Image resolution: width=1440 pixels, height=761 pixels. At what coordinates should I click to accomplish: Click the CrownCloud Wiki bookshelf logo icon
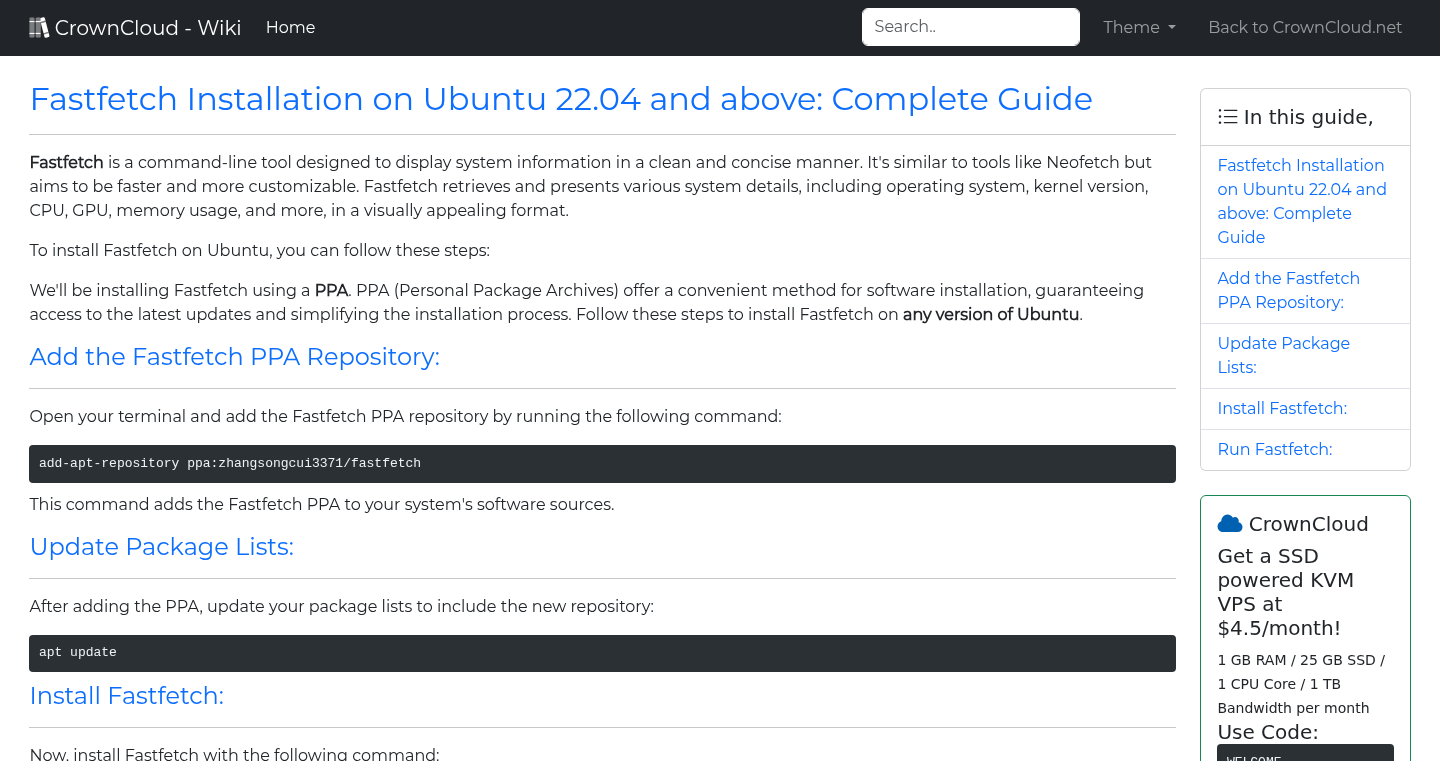pos(39,26)
